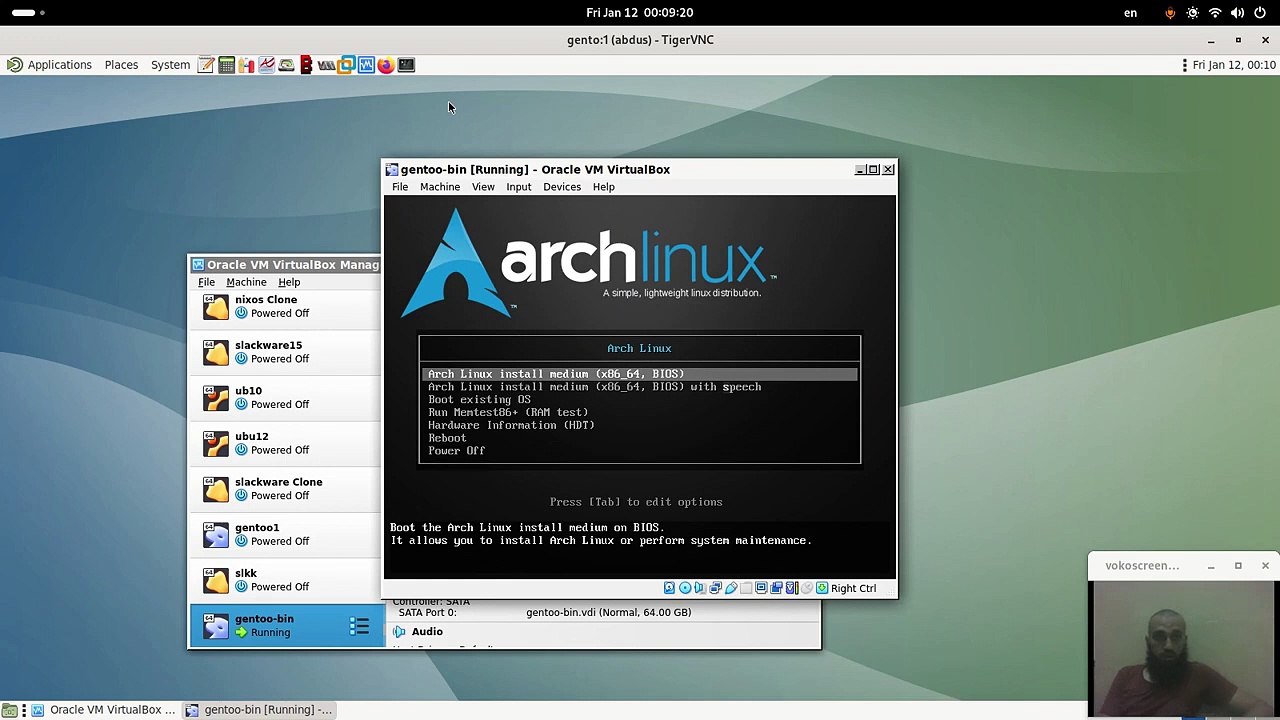Click the display indicator in VM status bar

pos(761,588)
